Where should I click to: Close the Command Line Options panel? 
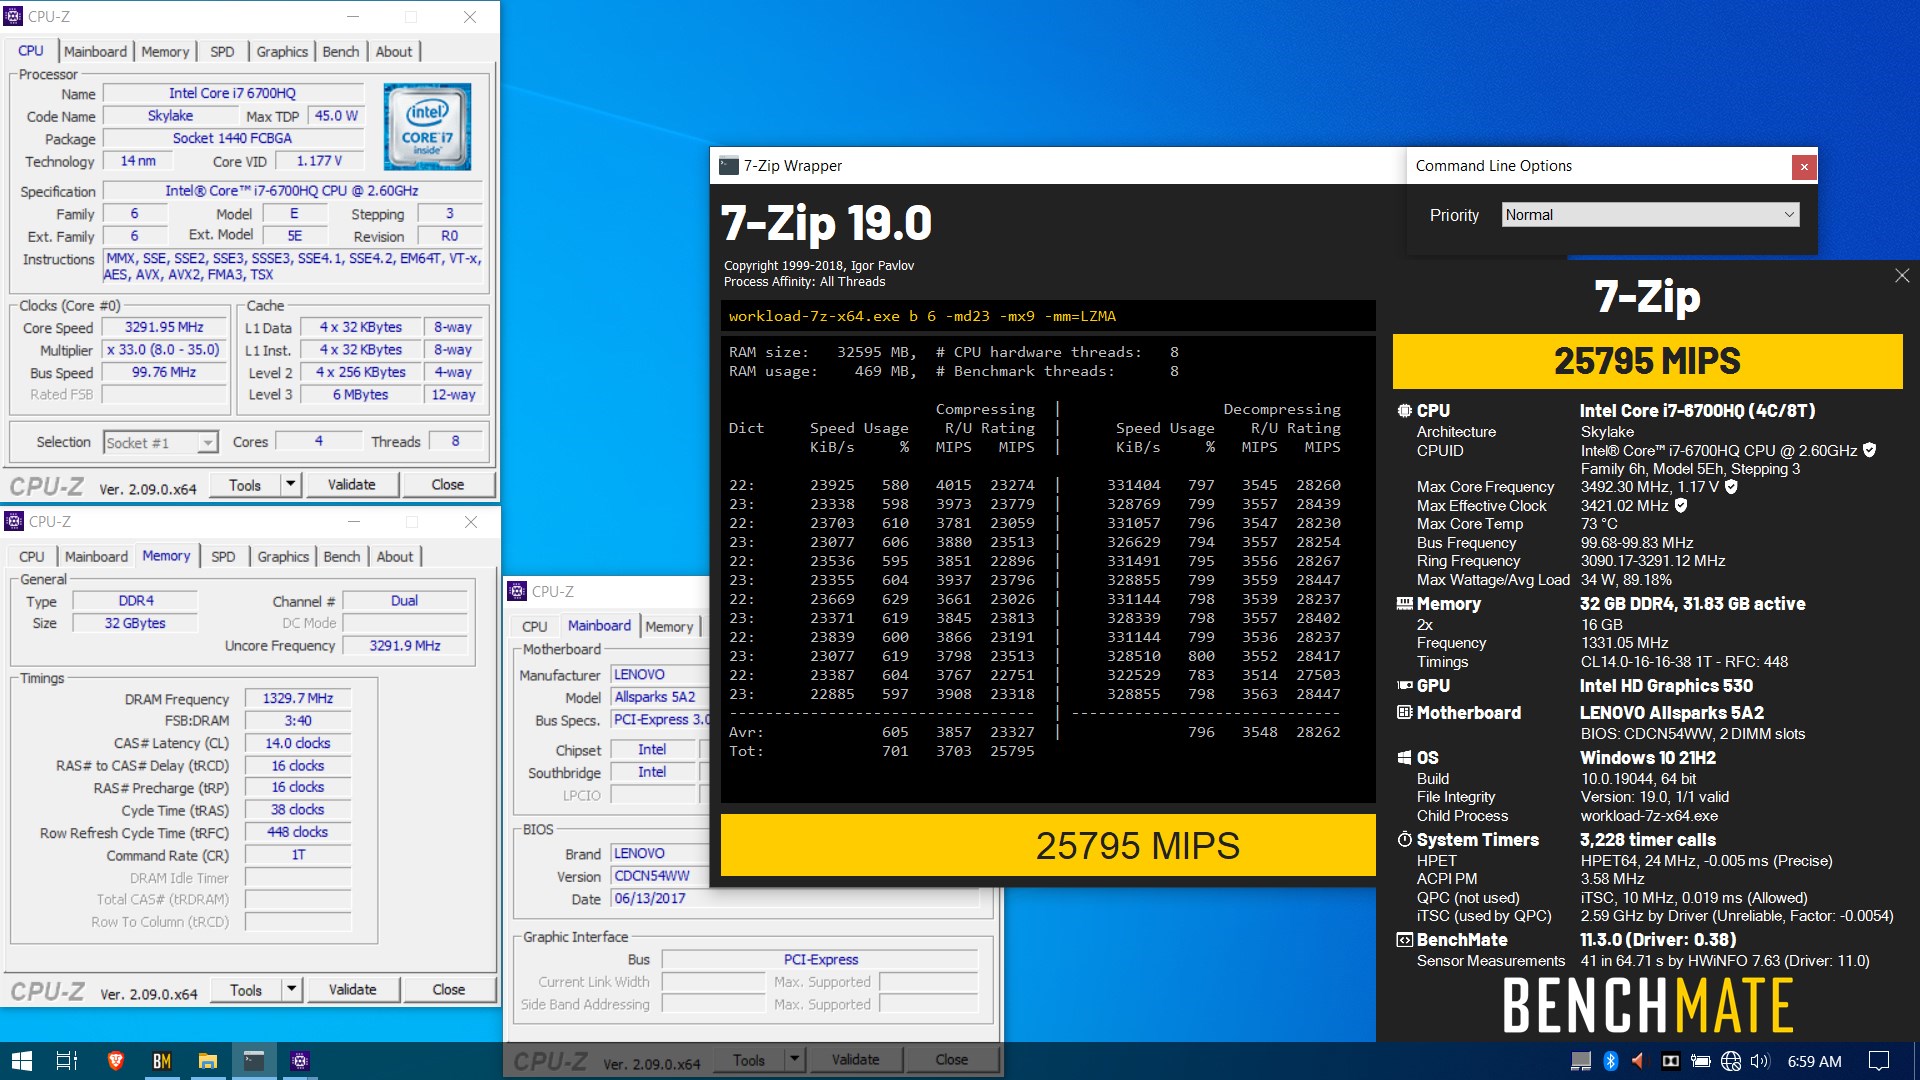click(1804, 167)
